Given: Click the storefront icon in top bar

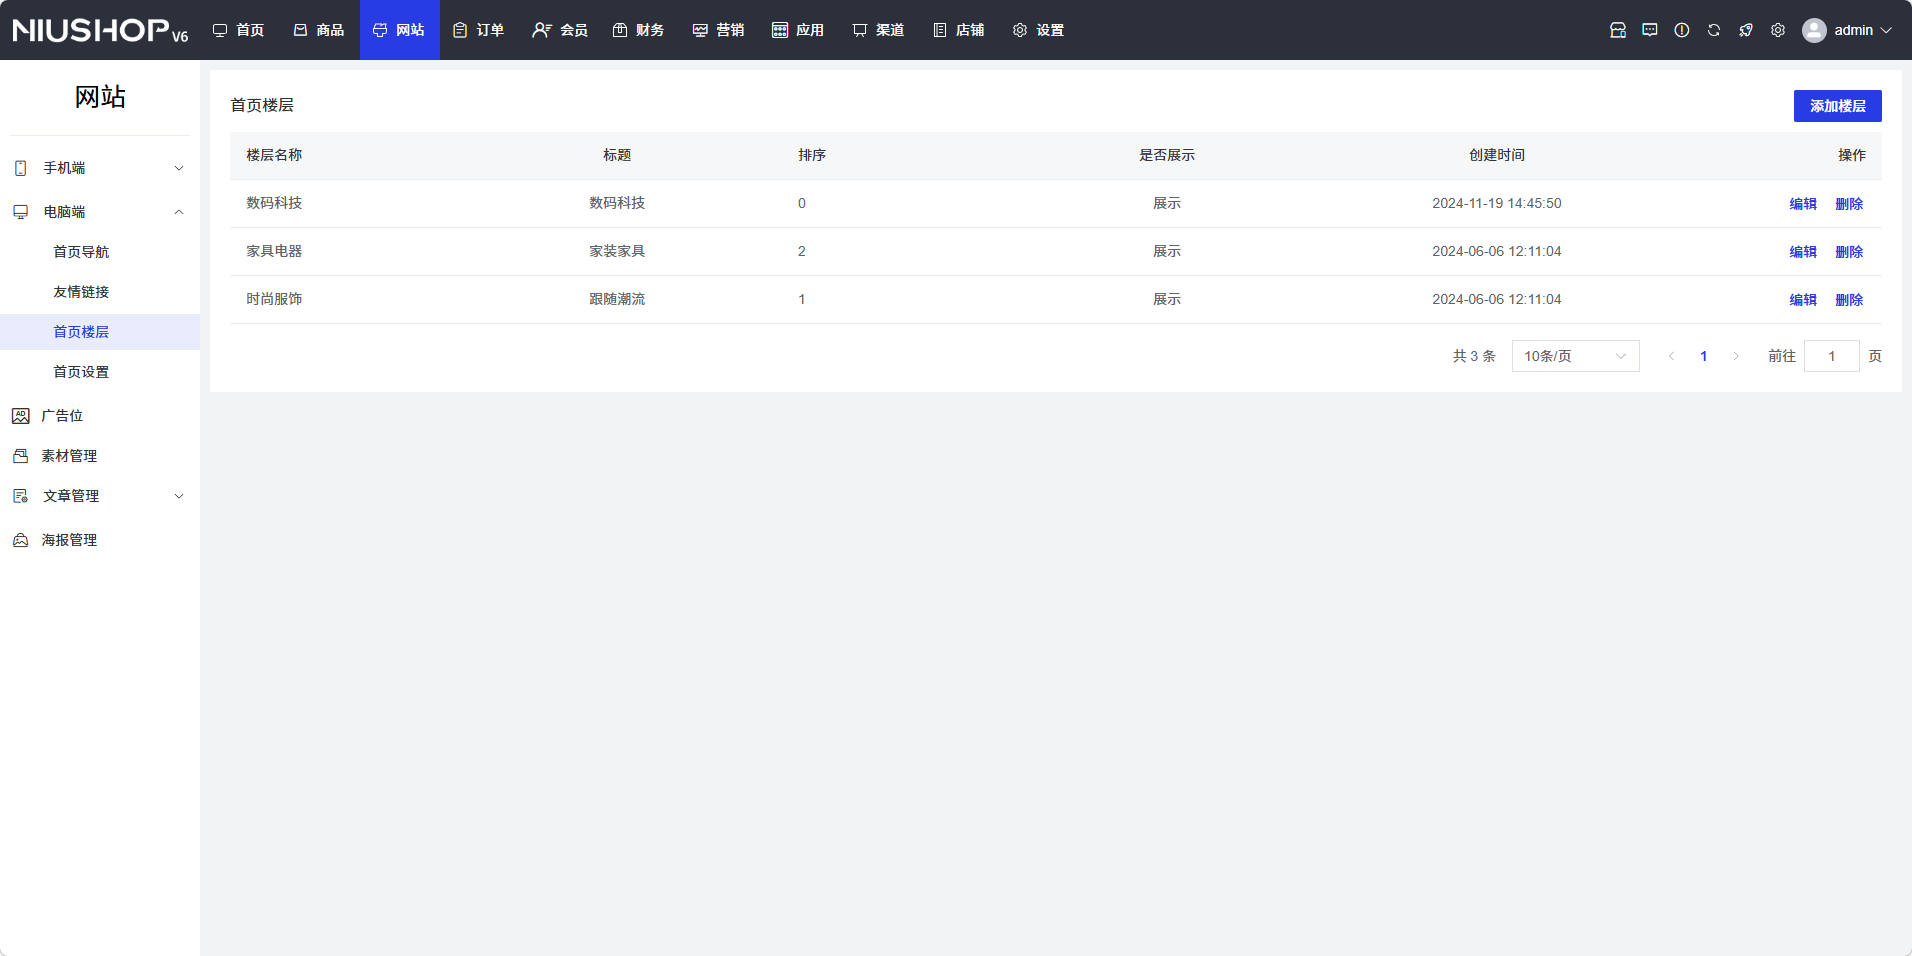Looking at the screenshot, I should tap(1617, 30).
